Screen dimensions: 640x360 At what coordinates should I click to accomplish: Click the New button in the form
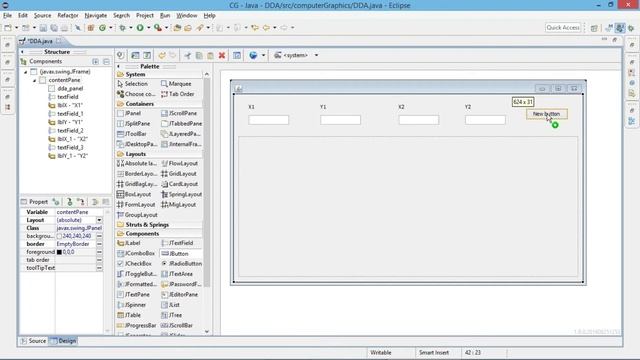[x=547, y=114]
